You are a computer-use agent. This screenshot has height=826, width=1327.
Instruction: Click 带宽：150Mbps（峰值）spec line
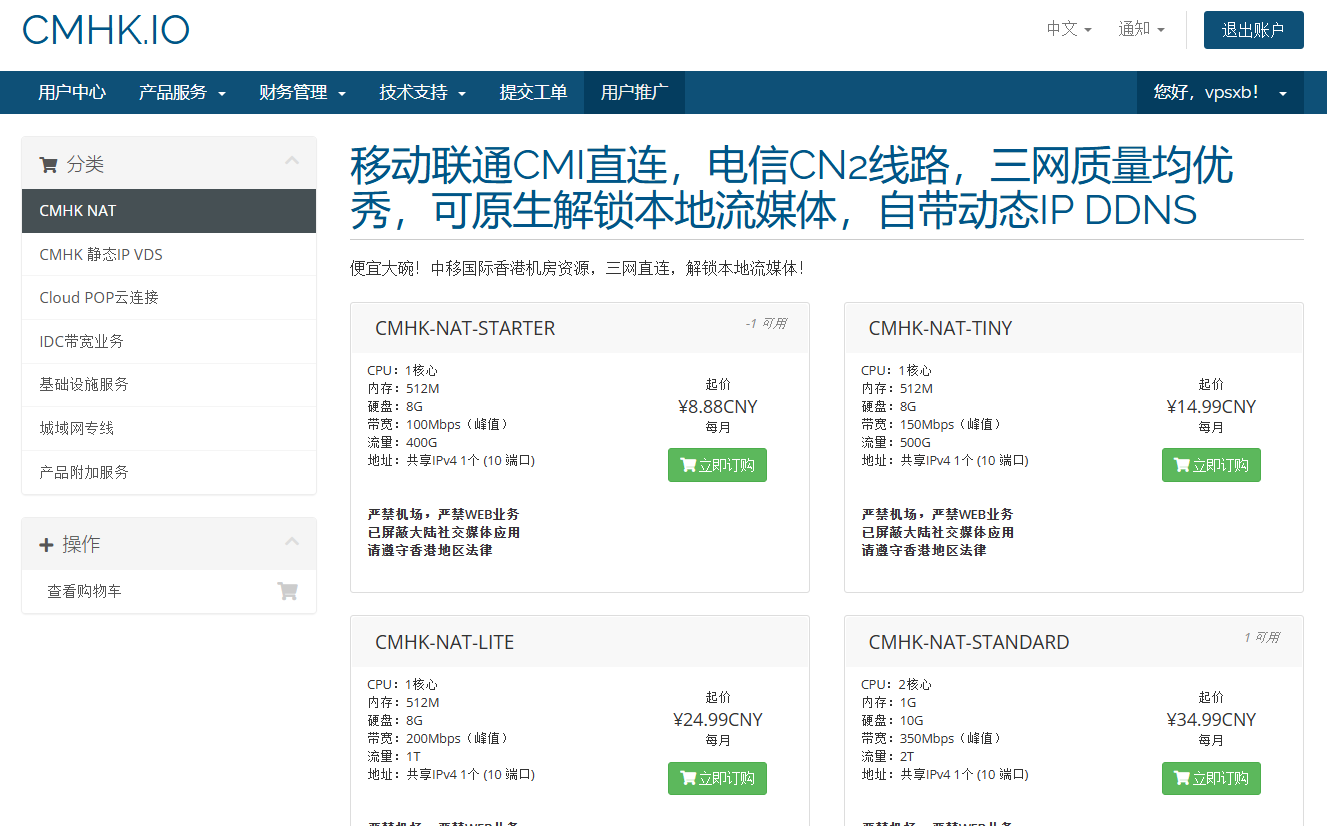(932, 424)
